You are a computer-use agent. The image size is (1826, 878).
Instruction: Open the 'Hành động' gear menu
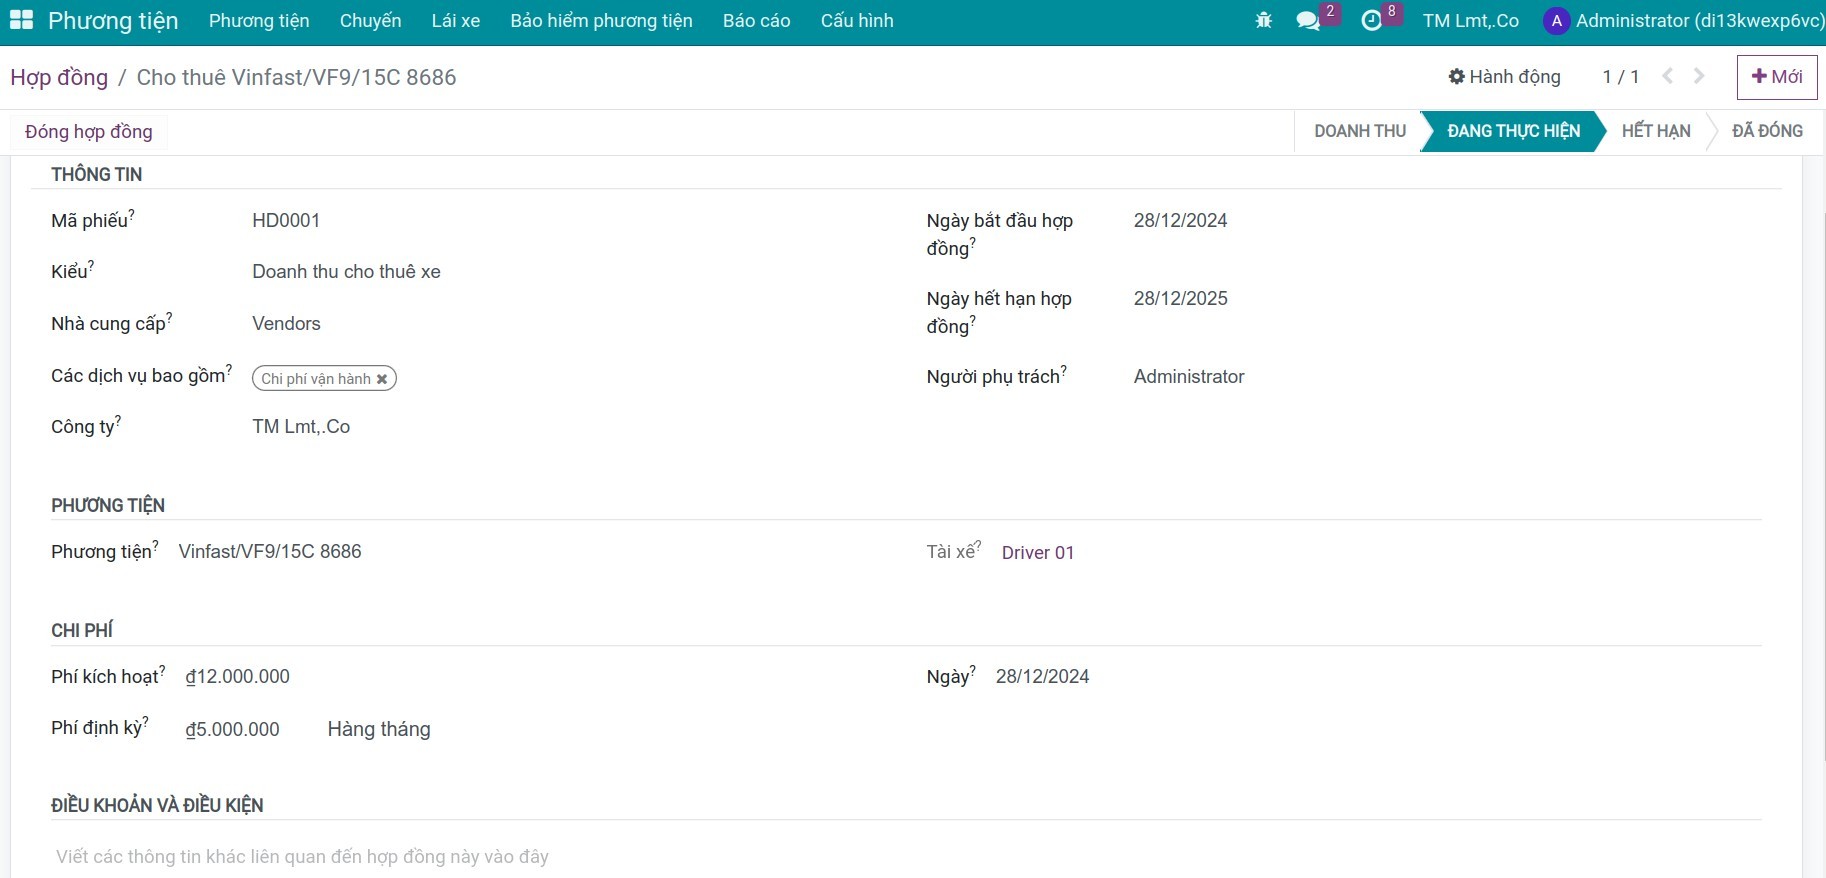1504,77
